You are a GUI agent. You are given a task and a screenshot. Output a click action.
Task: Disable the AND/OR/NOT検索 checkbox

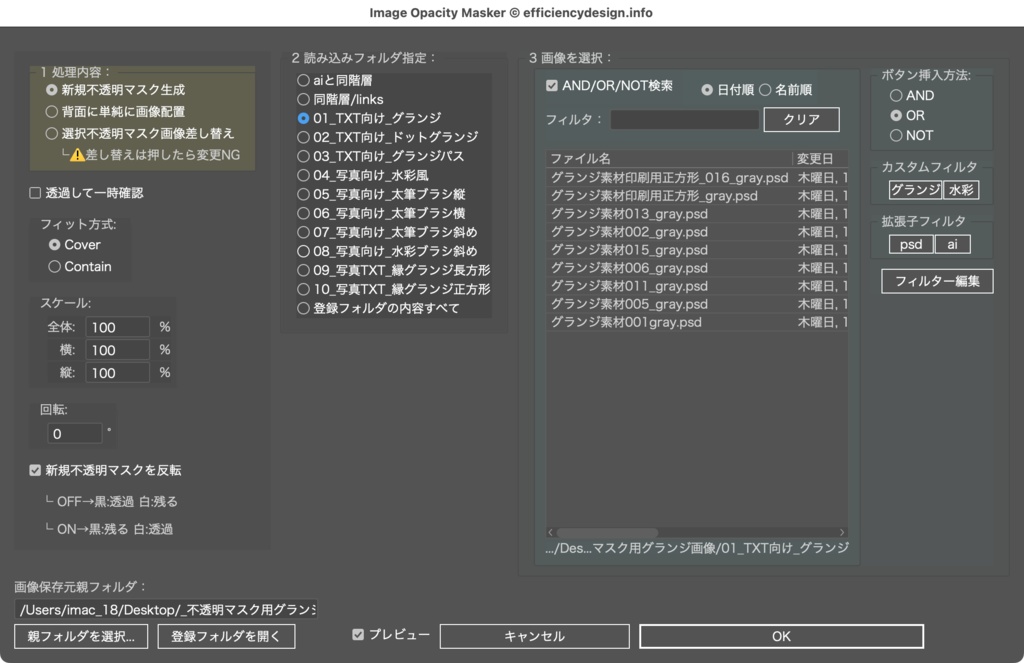click(x=552, y=87)
